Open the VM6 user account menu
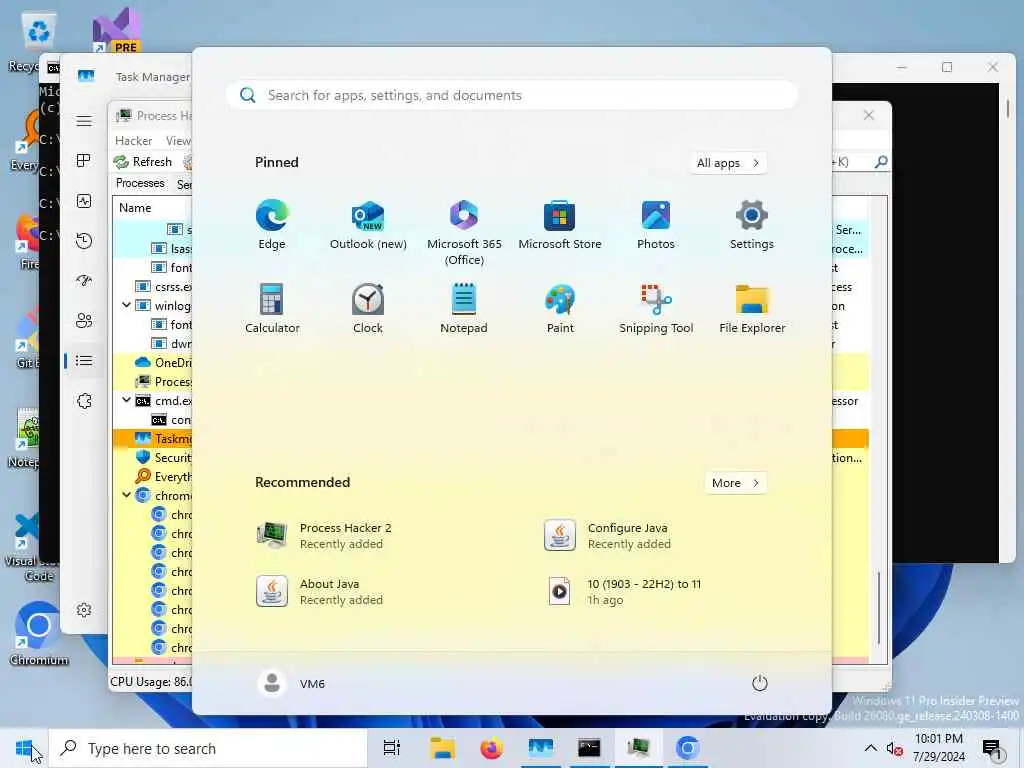The image size is (1024, 768). [291, 683]
